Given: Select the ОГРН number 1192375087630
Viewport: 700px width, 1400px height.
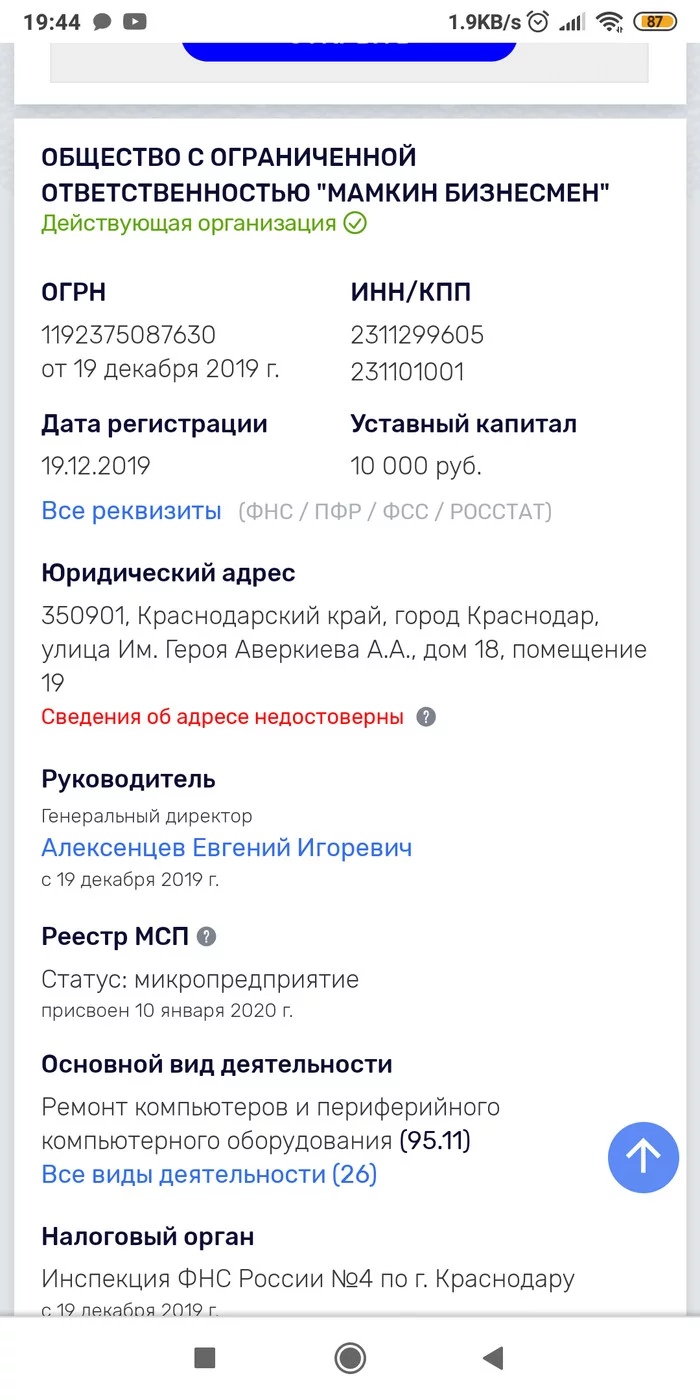Looking at the screenshot, I should click(x=128, y=335).
